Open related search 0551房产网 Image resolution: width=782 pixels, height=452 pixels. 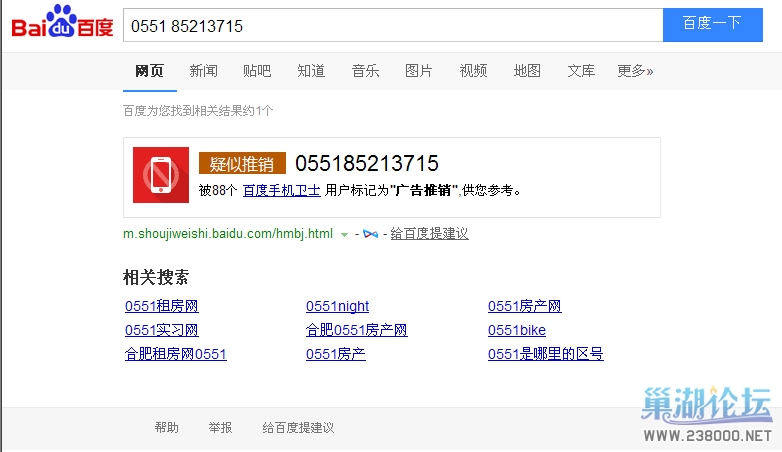point(525,306)
